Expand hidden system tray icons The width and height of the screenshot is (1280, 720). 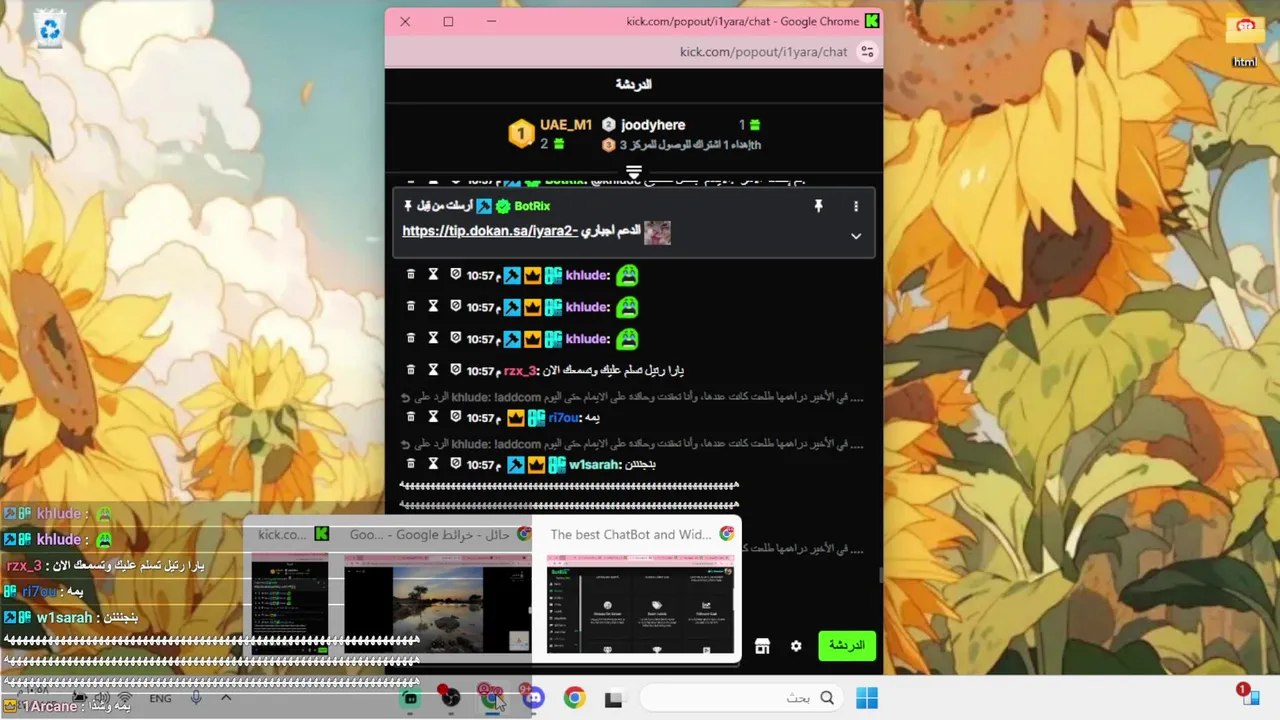point(226,698)
